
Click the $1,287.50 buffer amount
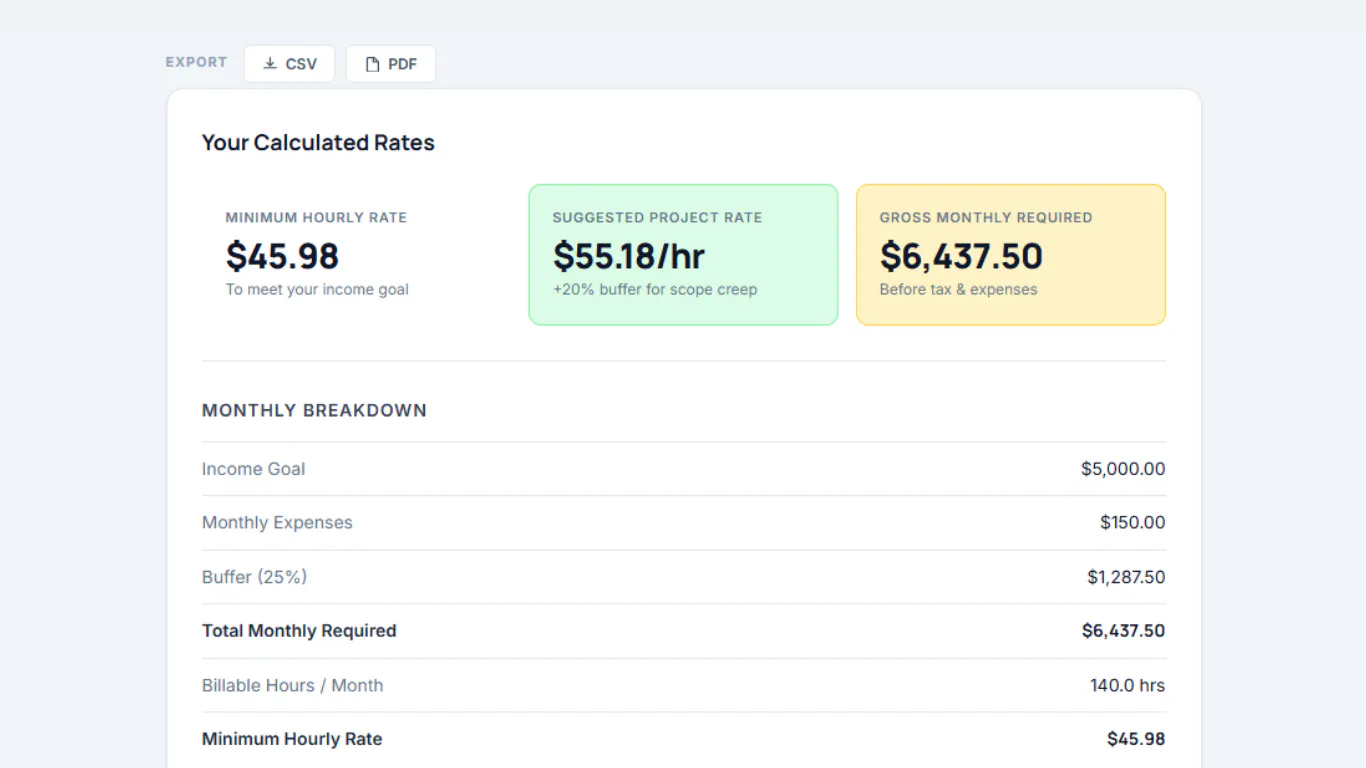[x=1126, y=577]
